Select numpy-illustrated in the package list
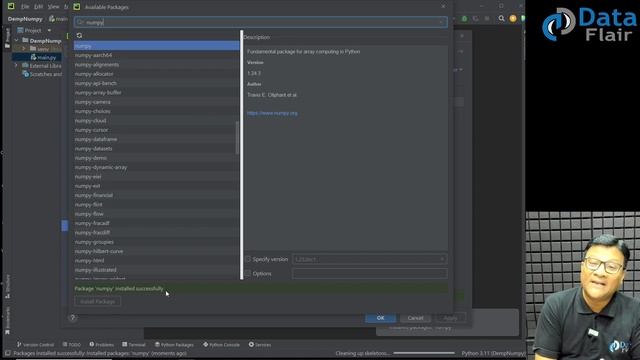This screenshot has width=640, height=360. click(x=156, y=270)
